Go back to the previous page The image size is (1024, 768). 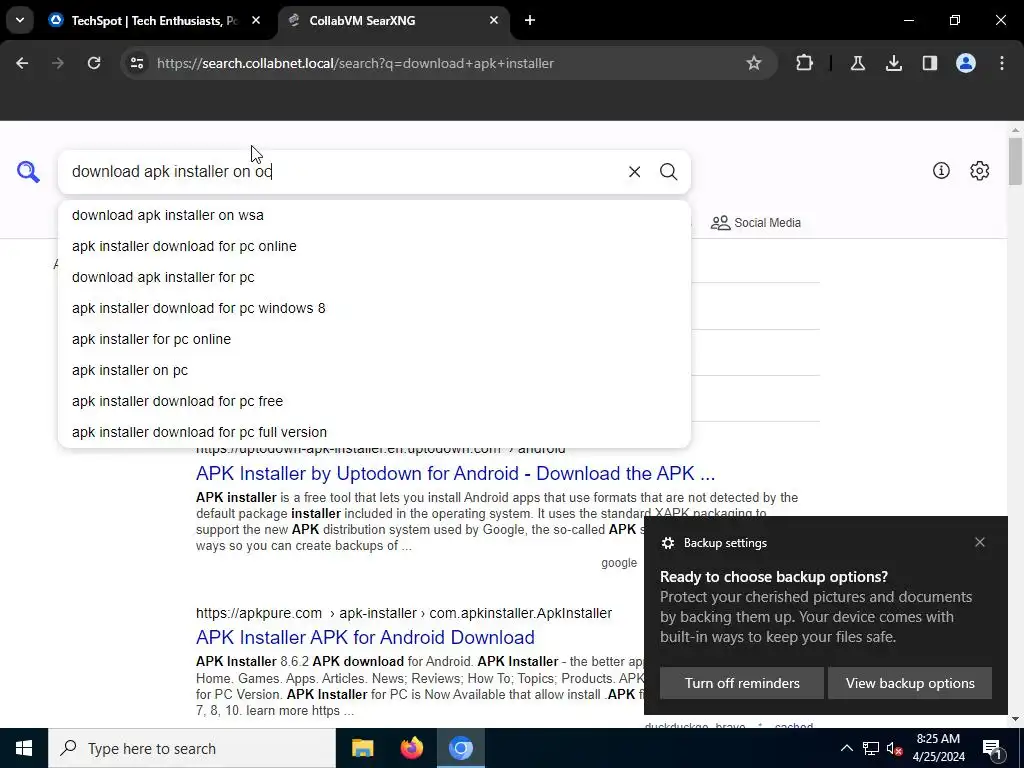(x=22, y=63)
